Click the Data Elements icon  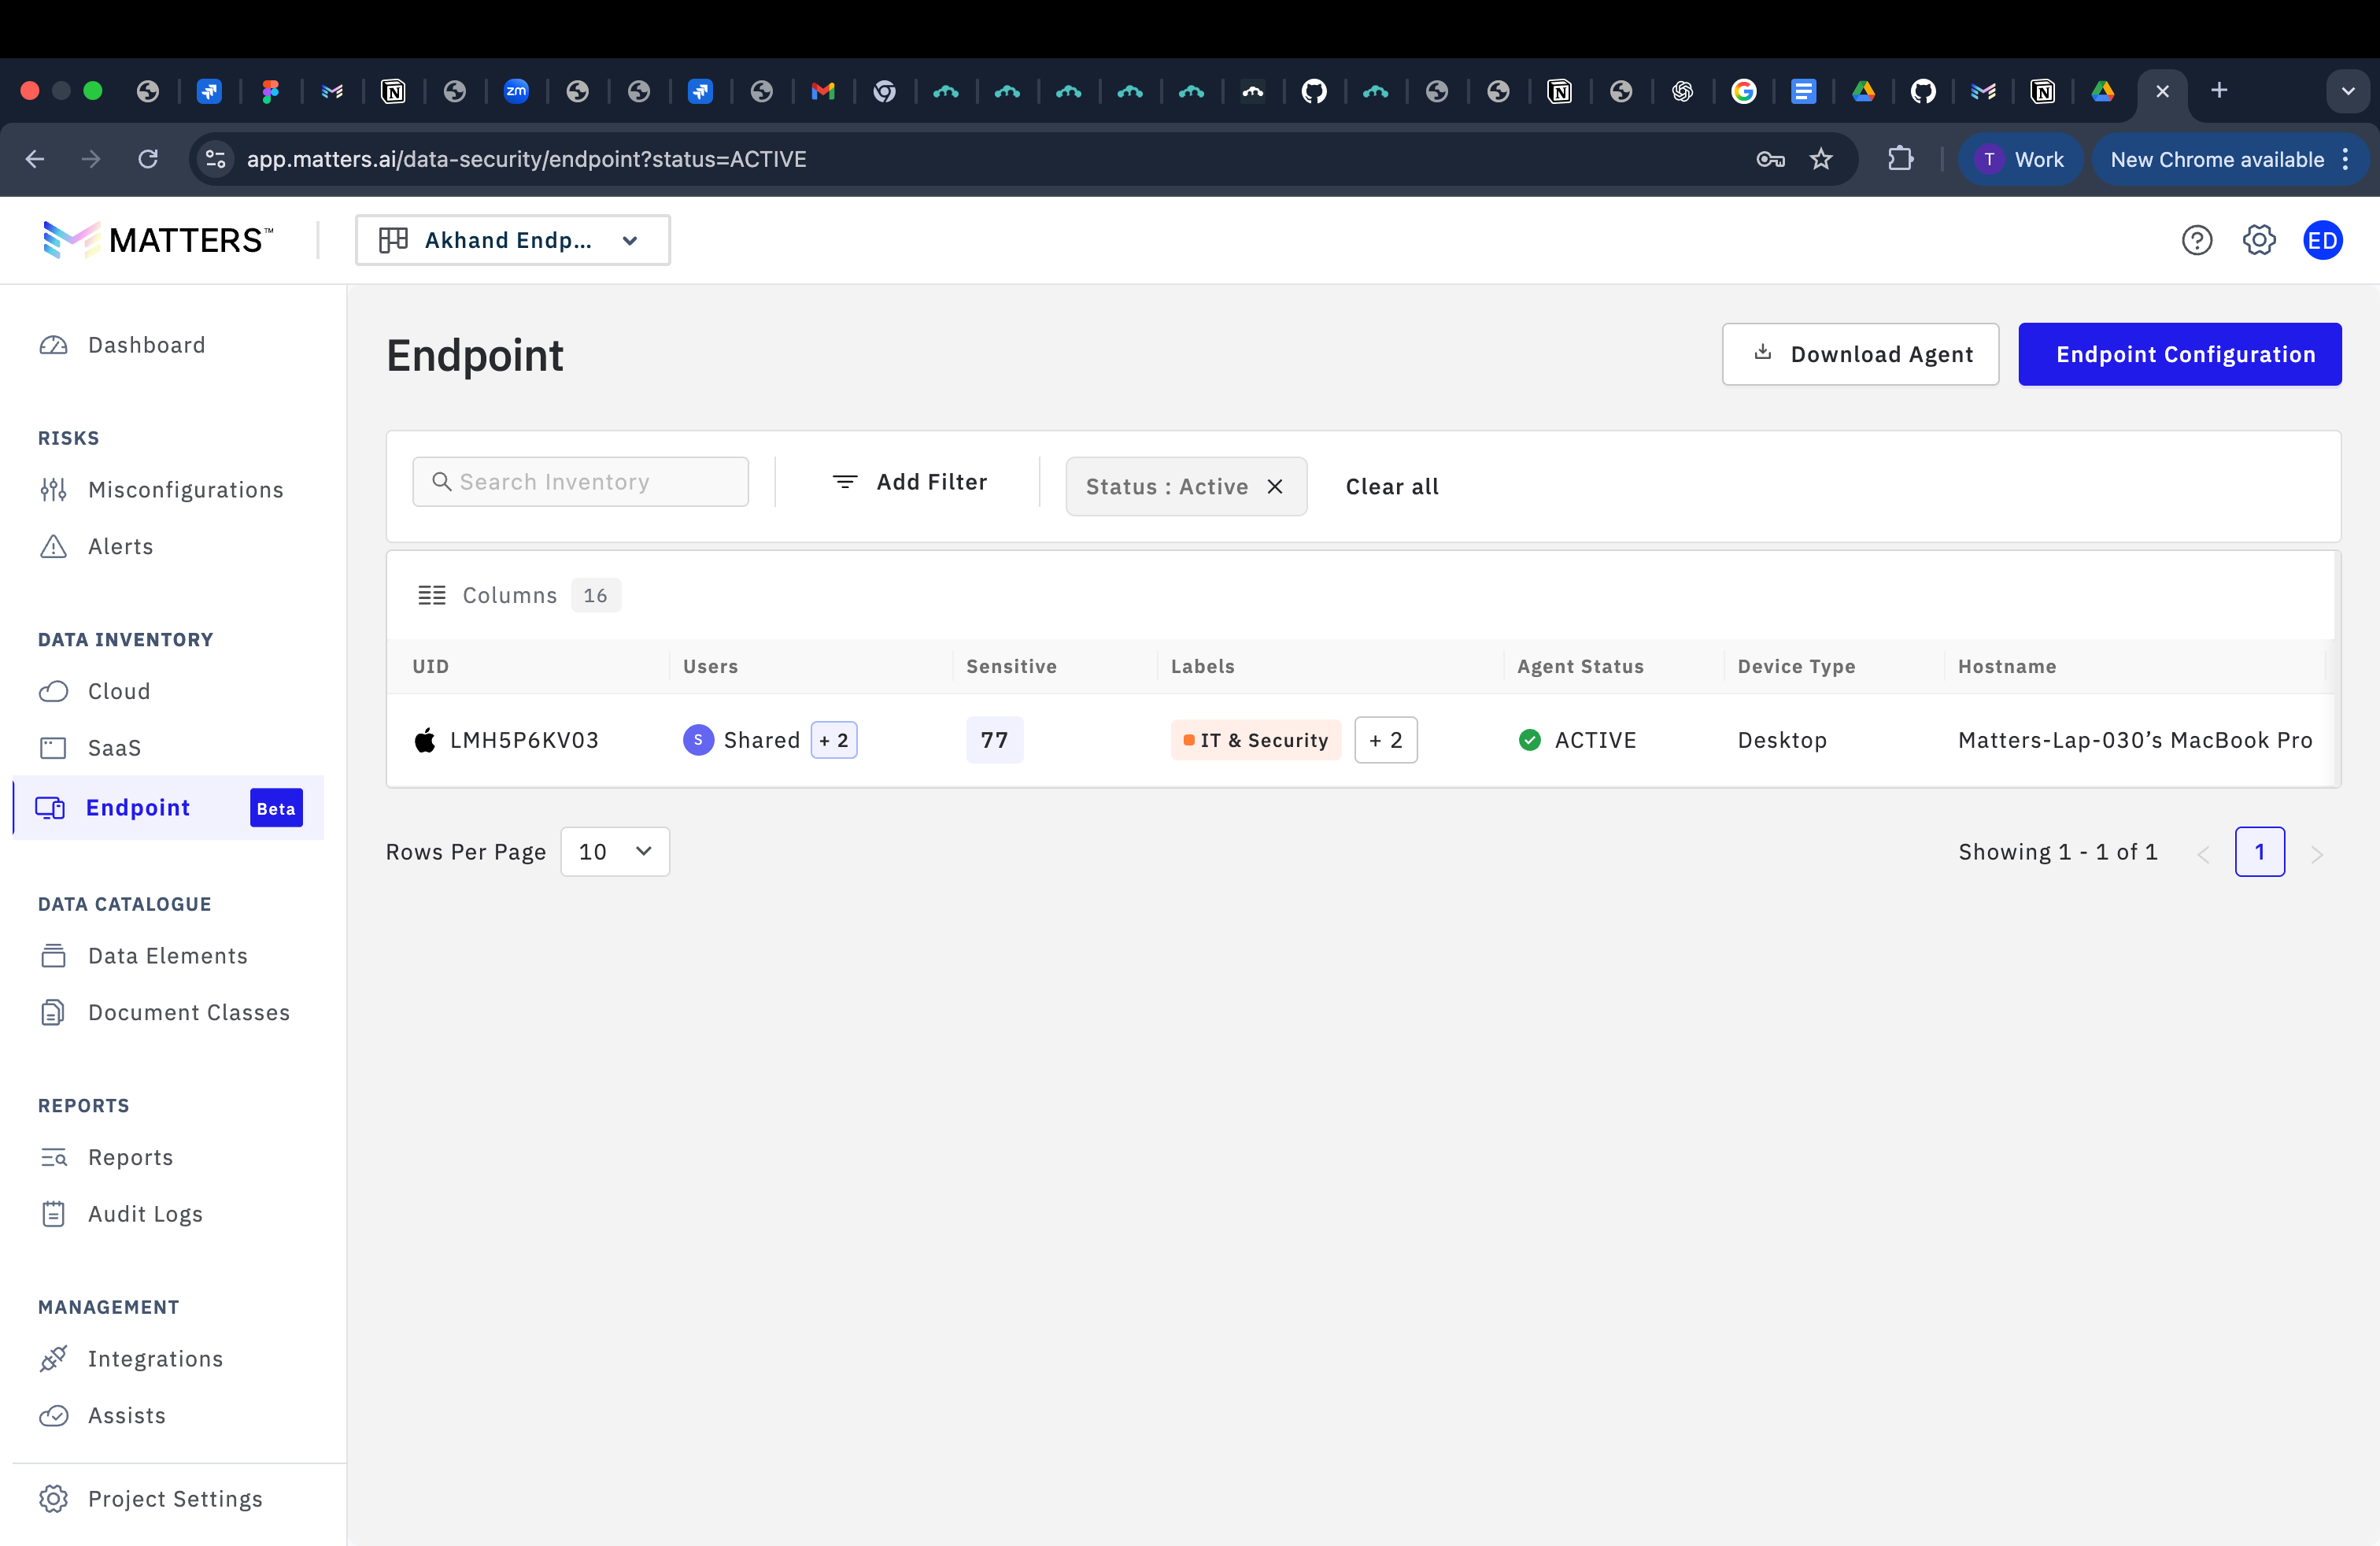(x=53, y=956)
